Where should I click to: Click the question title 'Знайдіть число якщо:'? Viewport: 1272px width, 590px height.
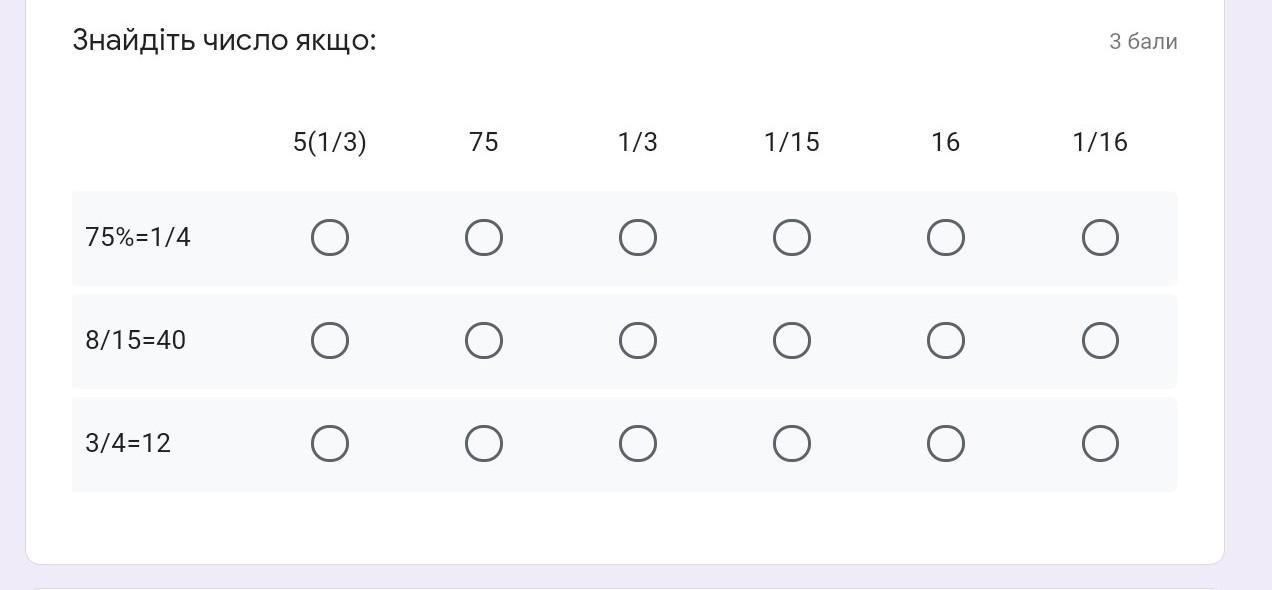pyautogui.click(x=224, y=41)
